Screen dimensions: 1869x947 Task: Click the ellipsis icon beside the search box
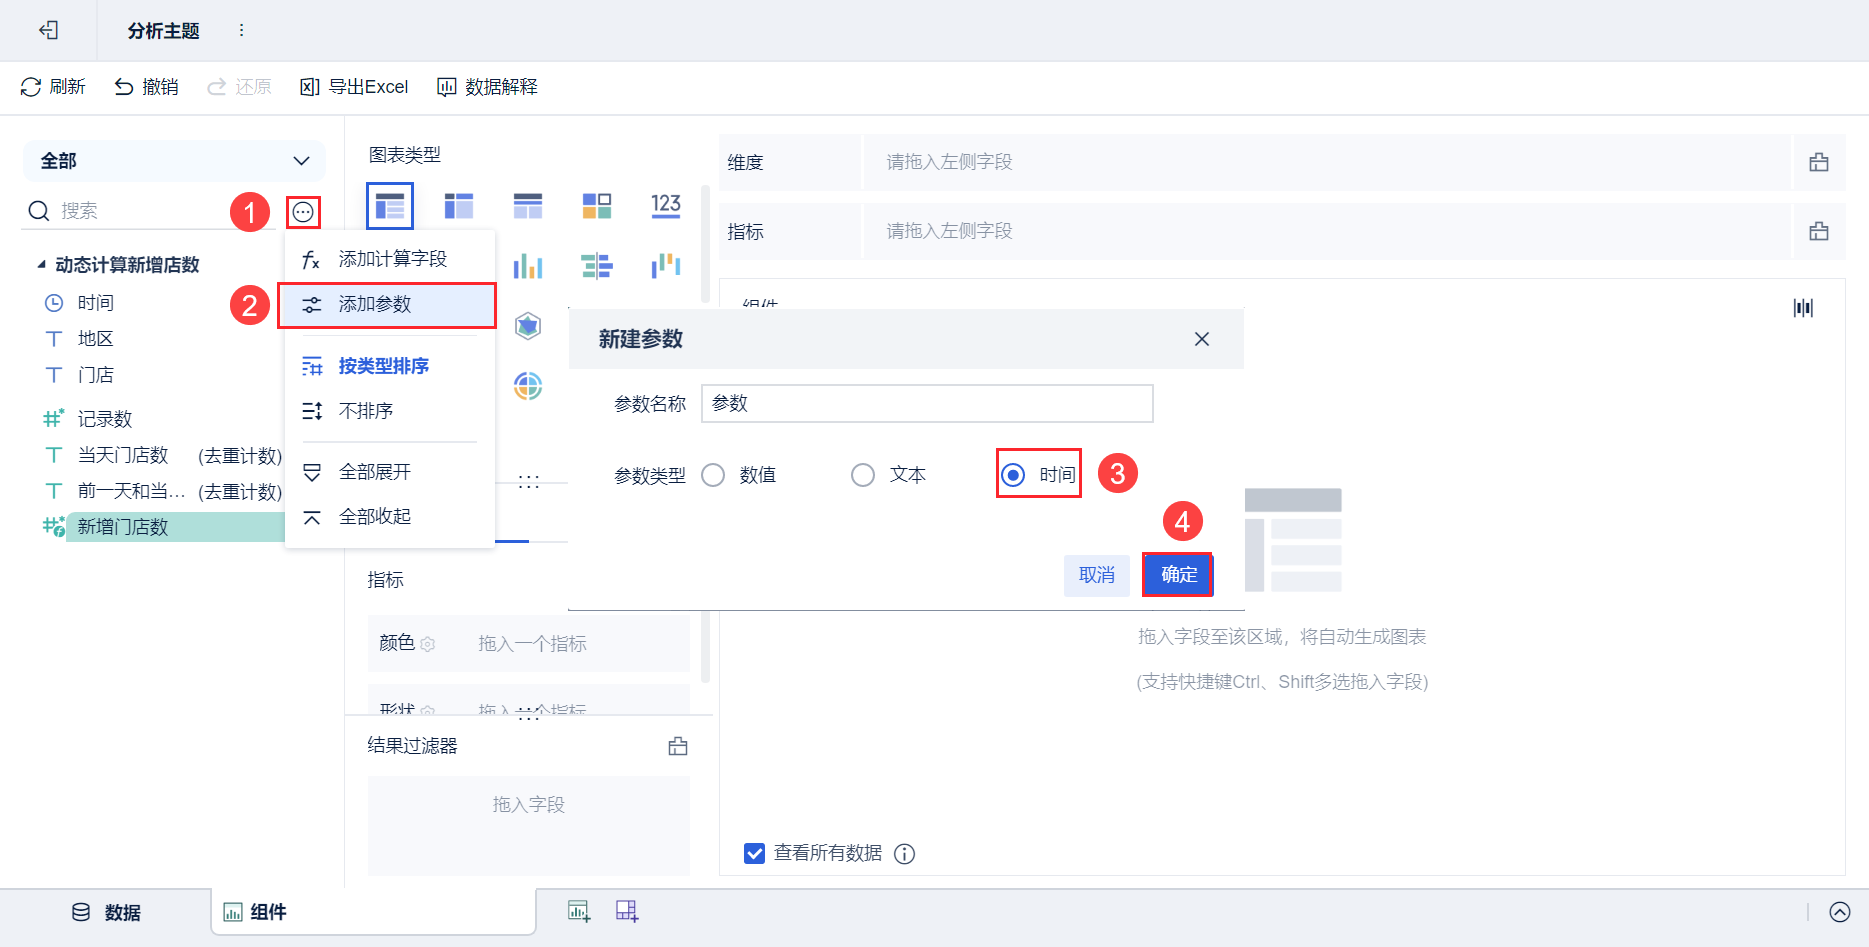[x=303, y=212]
